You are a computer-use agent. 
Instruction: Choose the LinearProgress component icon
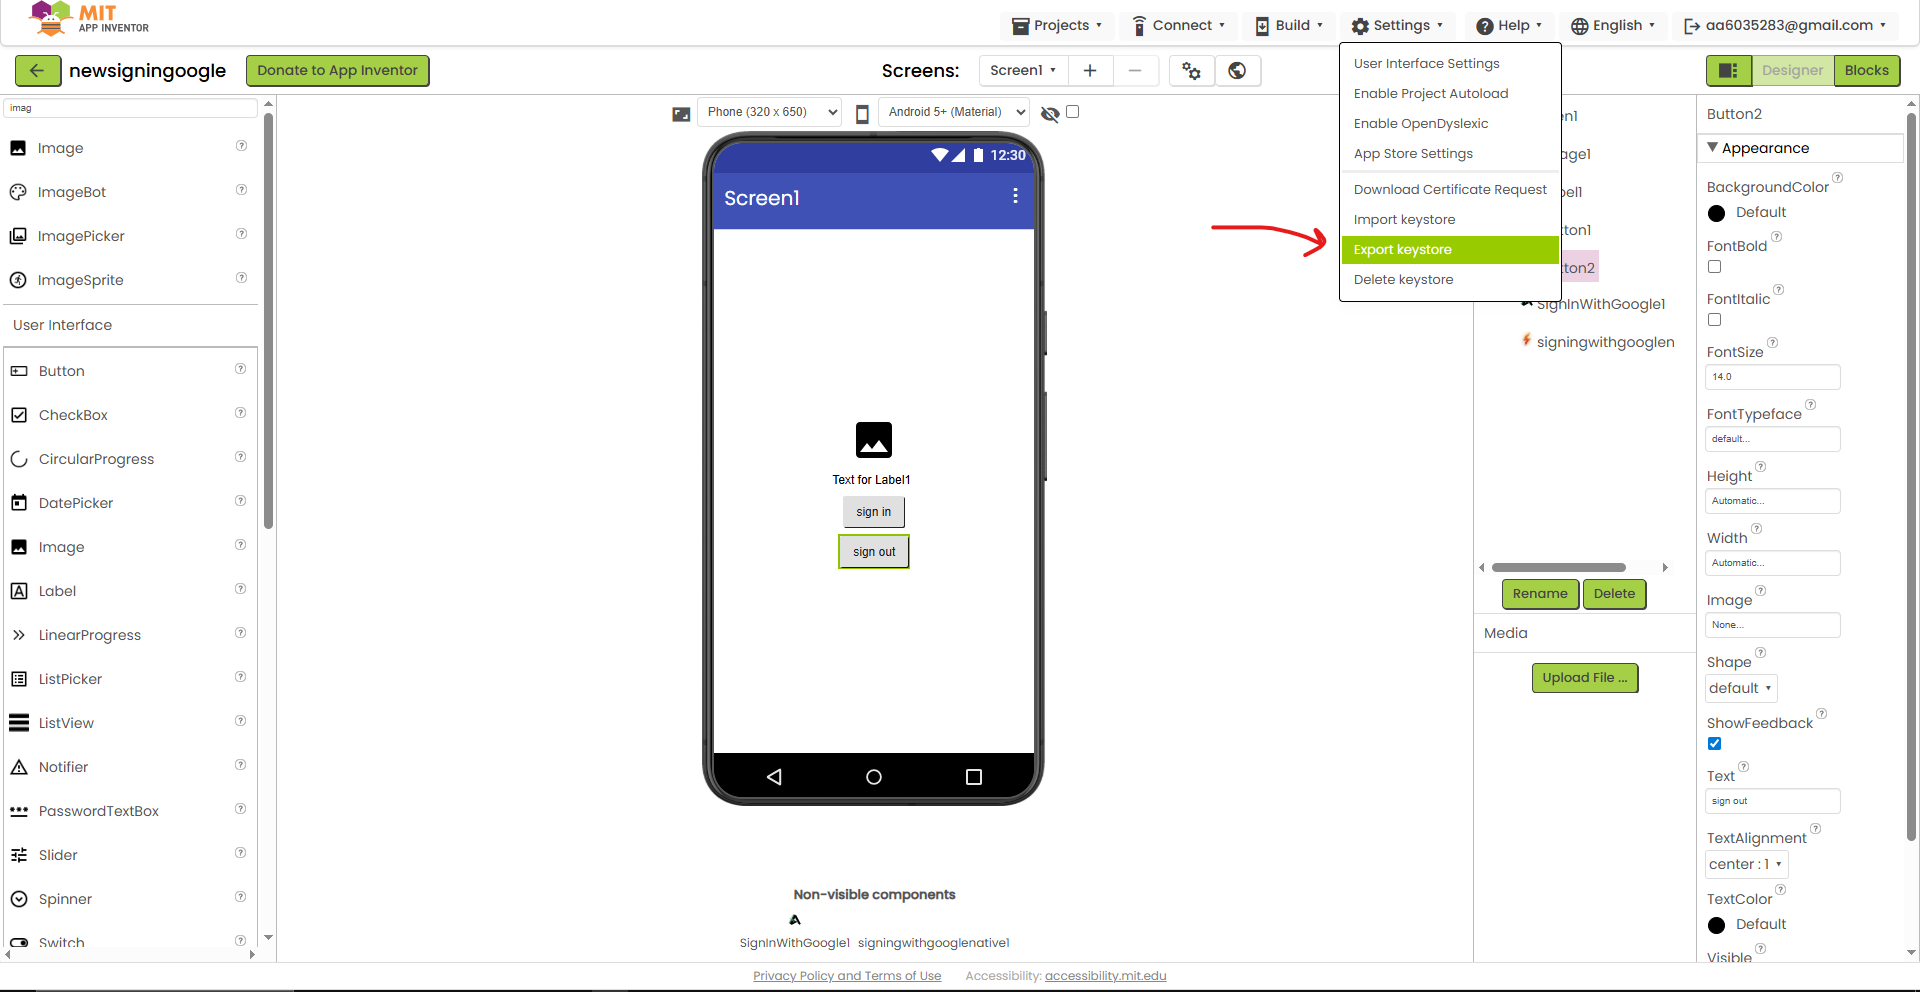coord(19,635)
